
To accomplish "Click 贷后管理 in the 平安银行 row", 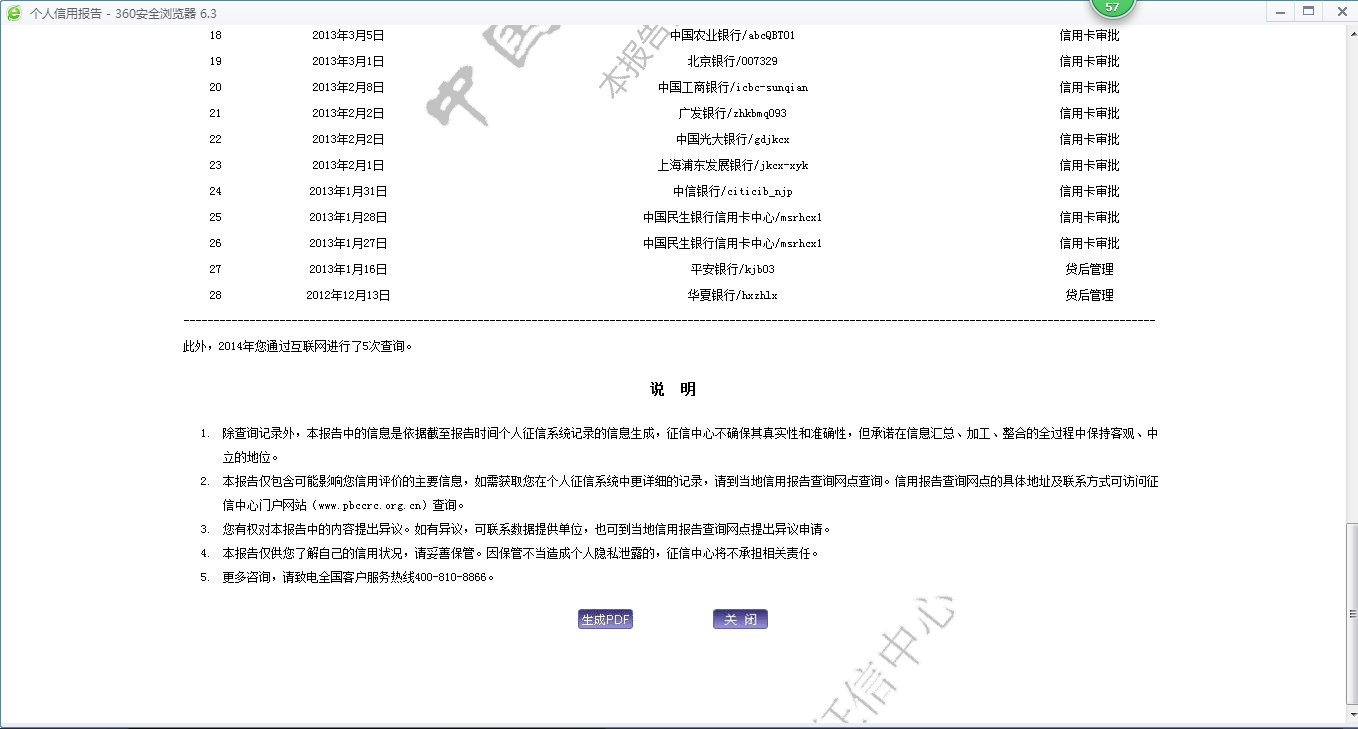I will [1089, 269].
